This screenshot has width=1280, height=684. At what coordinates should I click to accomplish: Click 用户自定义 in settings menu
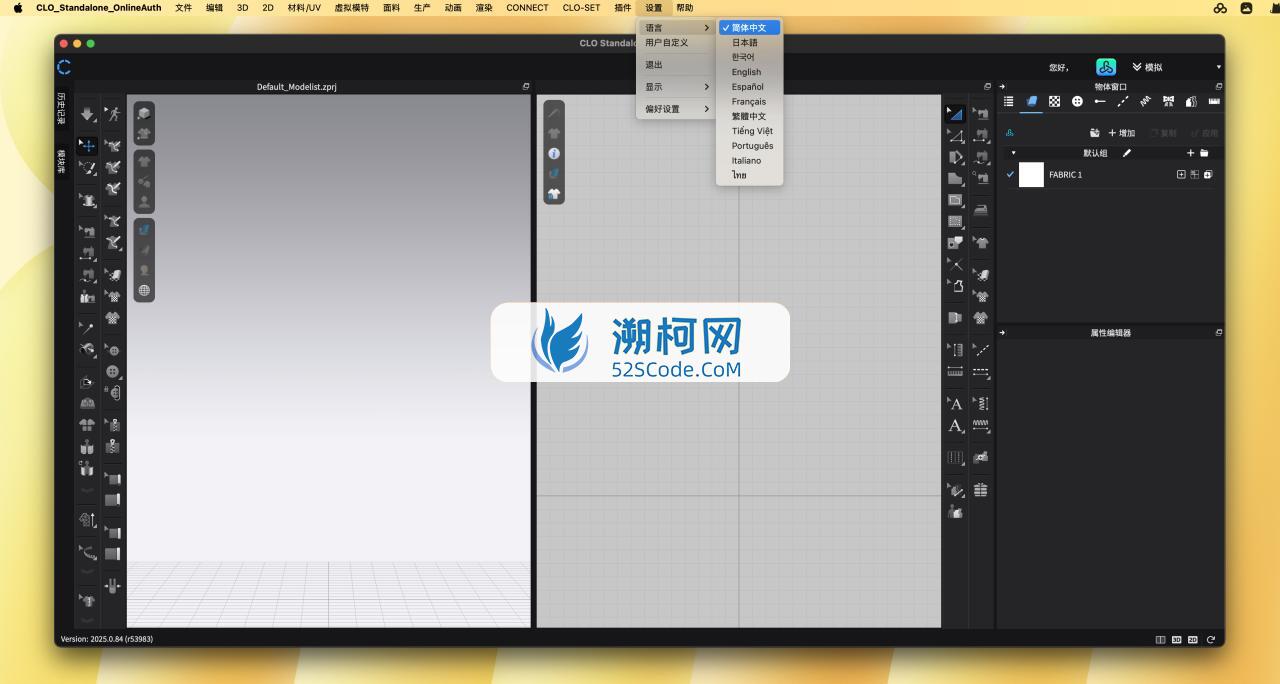tap(667, 43)
